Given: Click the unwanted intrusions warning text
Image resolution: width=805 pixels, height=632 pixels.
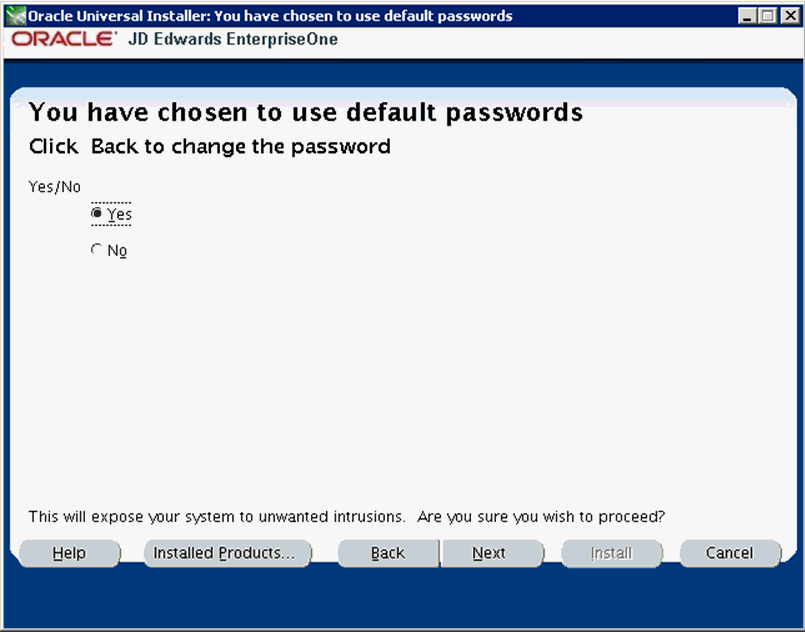Looking at the screenshot, I should pyautogui.click(x=347, y=517).
